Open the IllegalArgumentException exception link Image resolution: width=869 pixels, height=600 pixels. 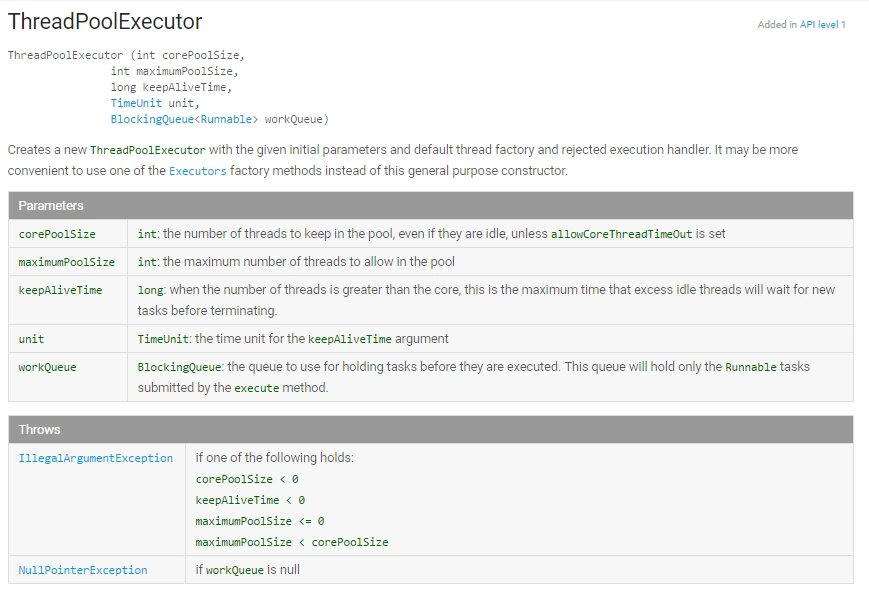96,458
